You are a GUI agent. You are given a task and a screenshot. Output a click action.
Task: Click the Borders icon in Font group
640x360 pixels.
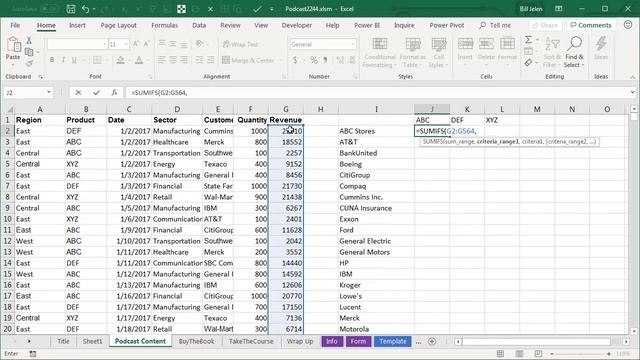(97, 60)
